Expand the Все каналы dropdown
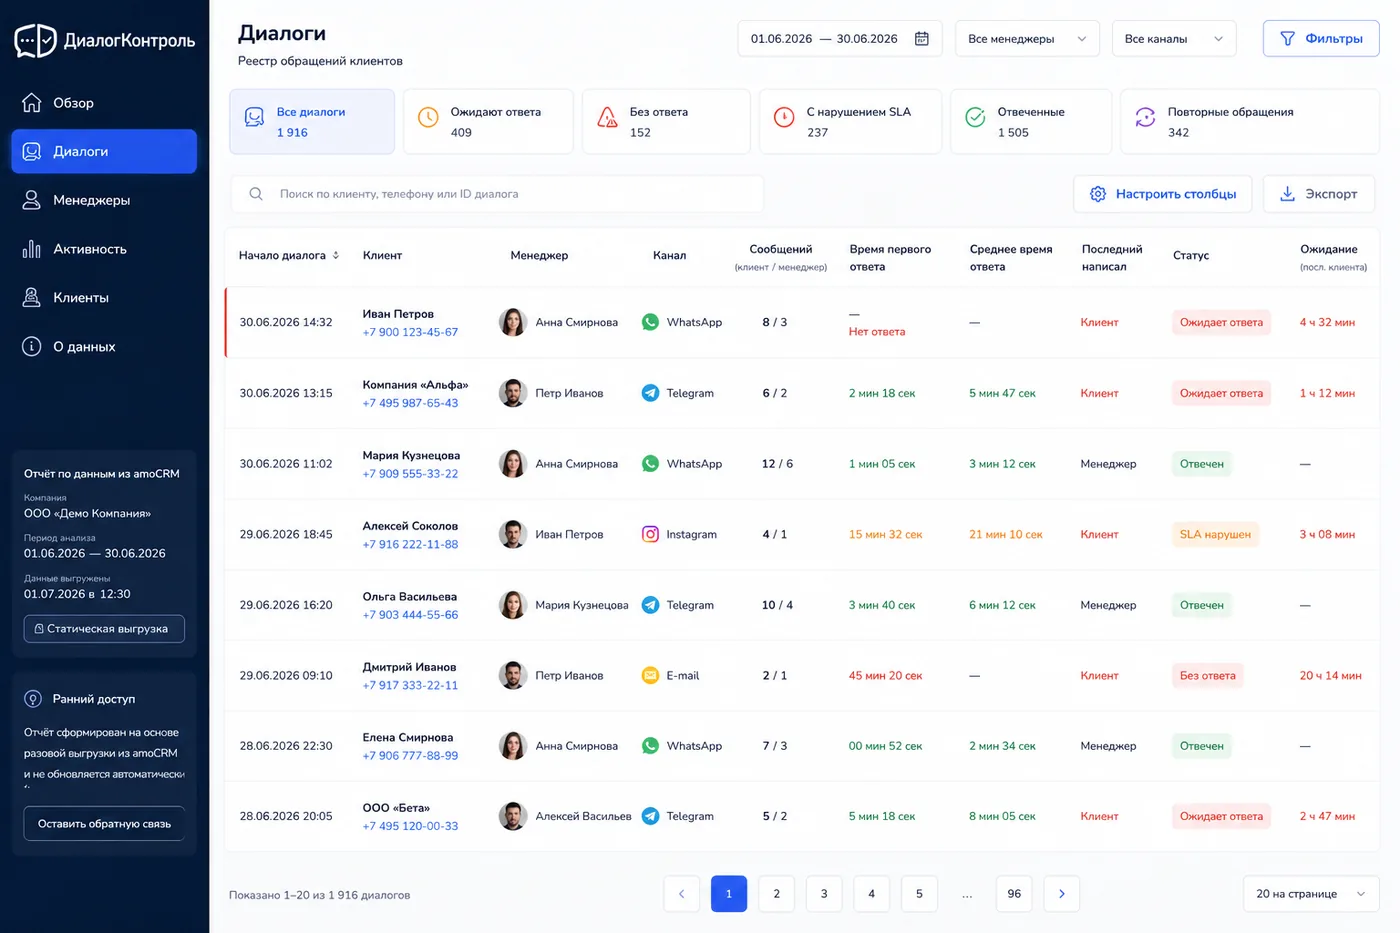The width and height of the screenshot is (1400, 933). coord(1174,39)
